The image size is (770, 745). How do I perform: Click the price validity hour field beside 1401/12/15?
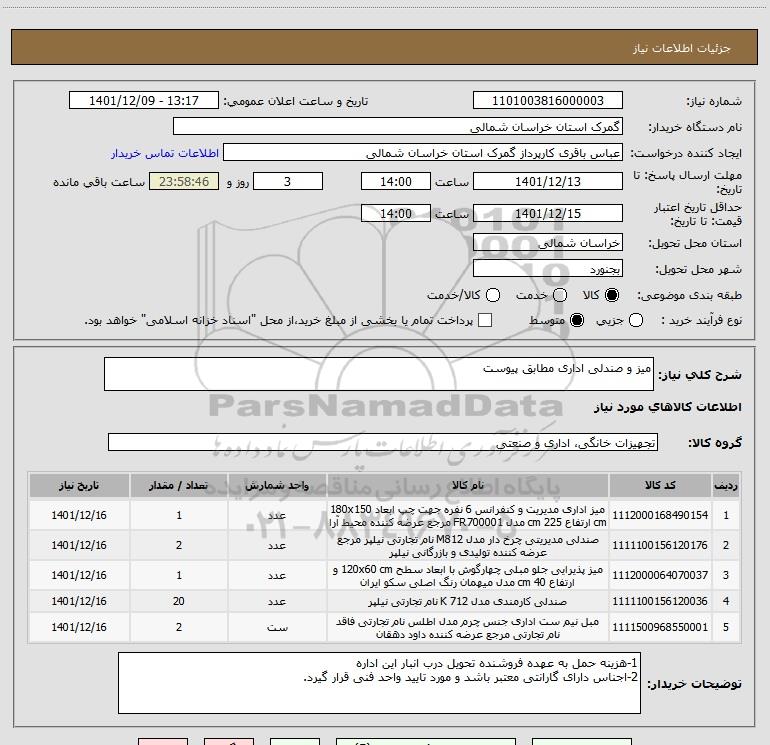coord(396,213)
